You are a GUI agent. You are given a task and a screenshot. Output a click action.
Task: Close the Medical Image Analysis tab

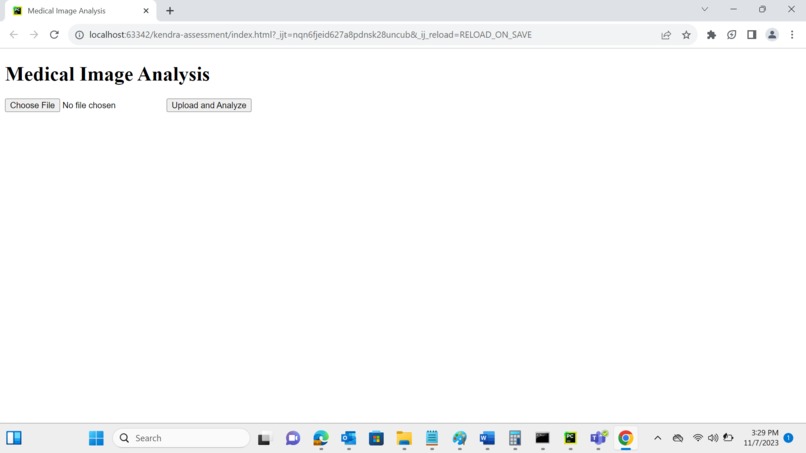click(x=146, y=11)
